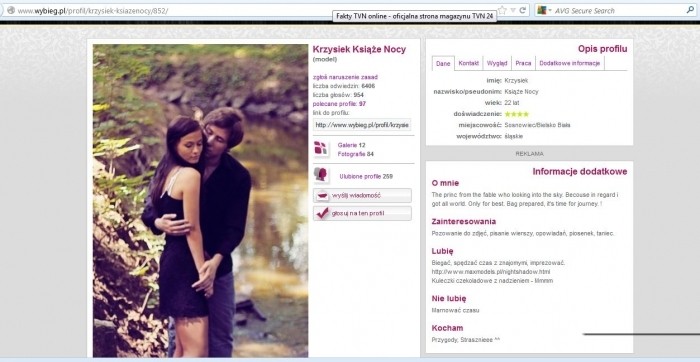Image resolution: width=700 pixels, height=362 pixels.
Task: Click zgłoś naruszenie zasad link
Action: point(346,77)
